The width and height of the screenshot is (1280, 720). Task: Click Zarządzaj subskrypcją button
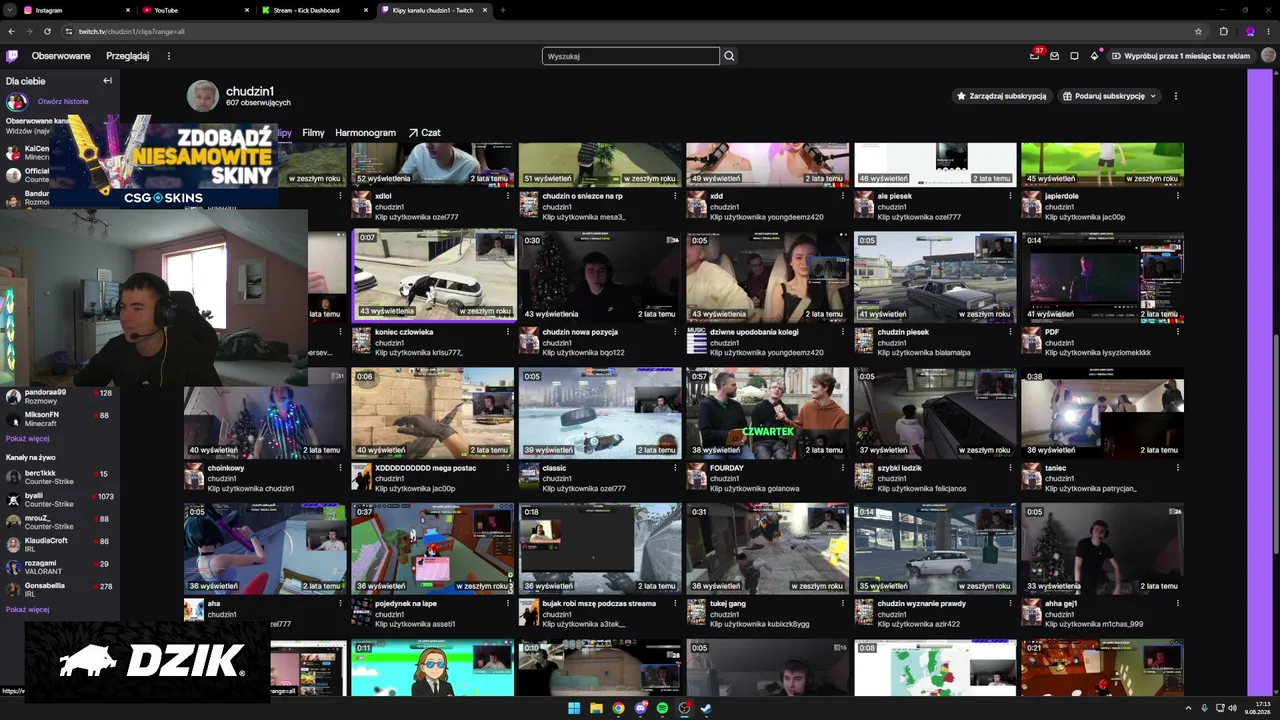tap(1001, 96)
